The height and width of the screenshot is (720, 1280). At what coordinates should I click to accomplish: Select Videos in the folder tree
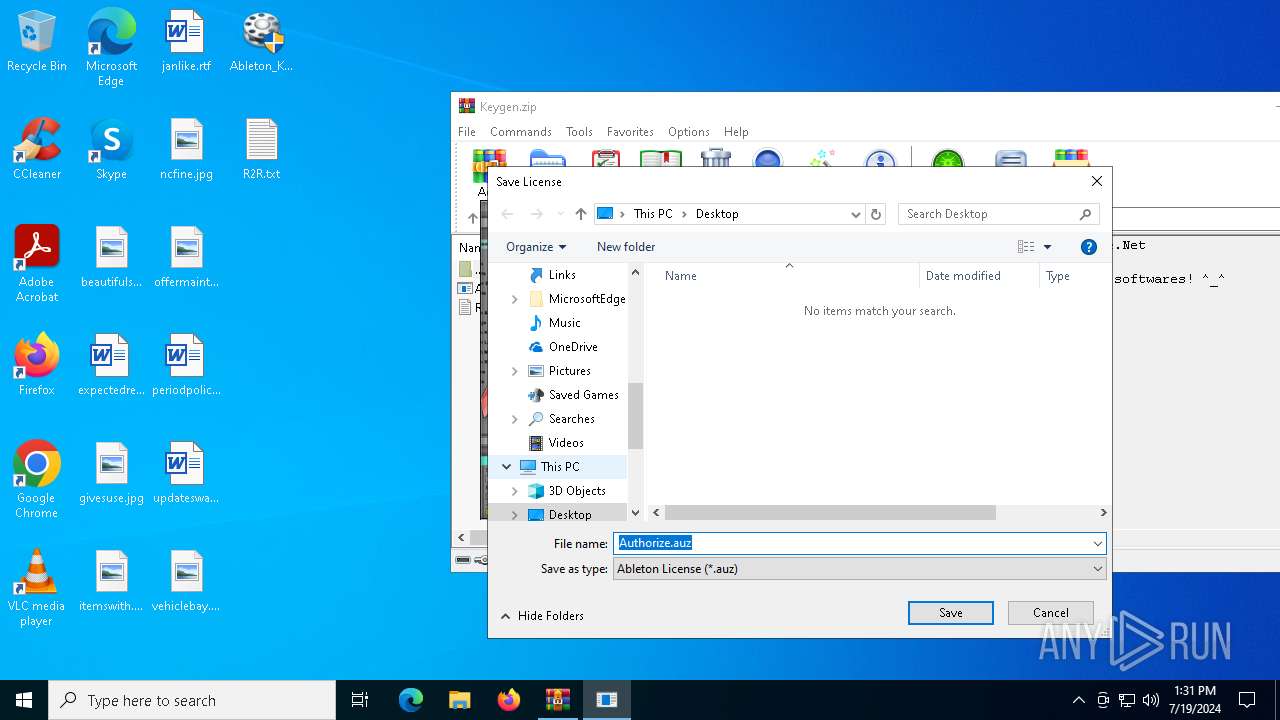point(566,443)
